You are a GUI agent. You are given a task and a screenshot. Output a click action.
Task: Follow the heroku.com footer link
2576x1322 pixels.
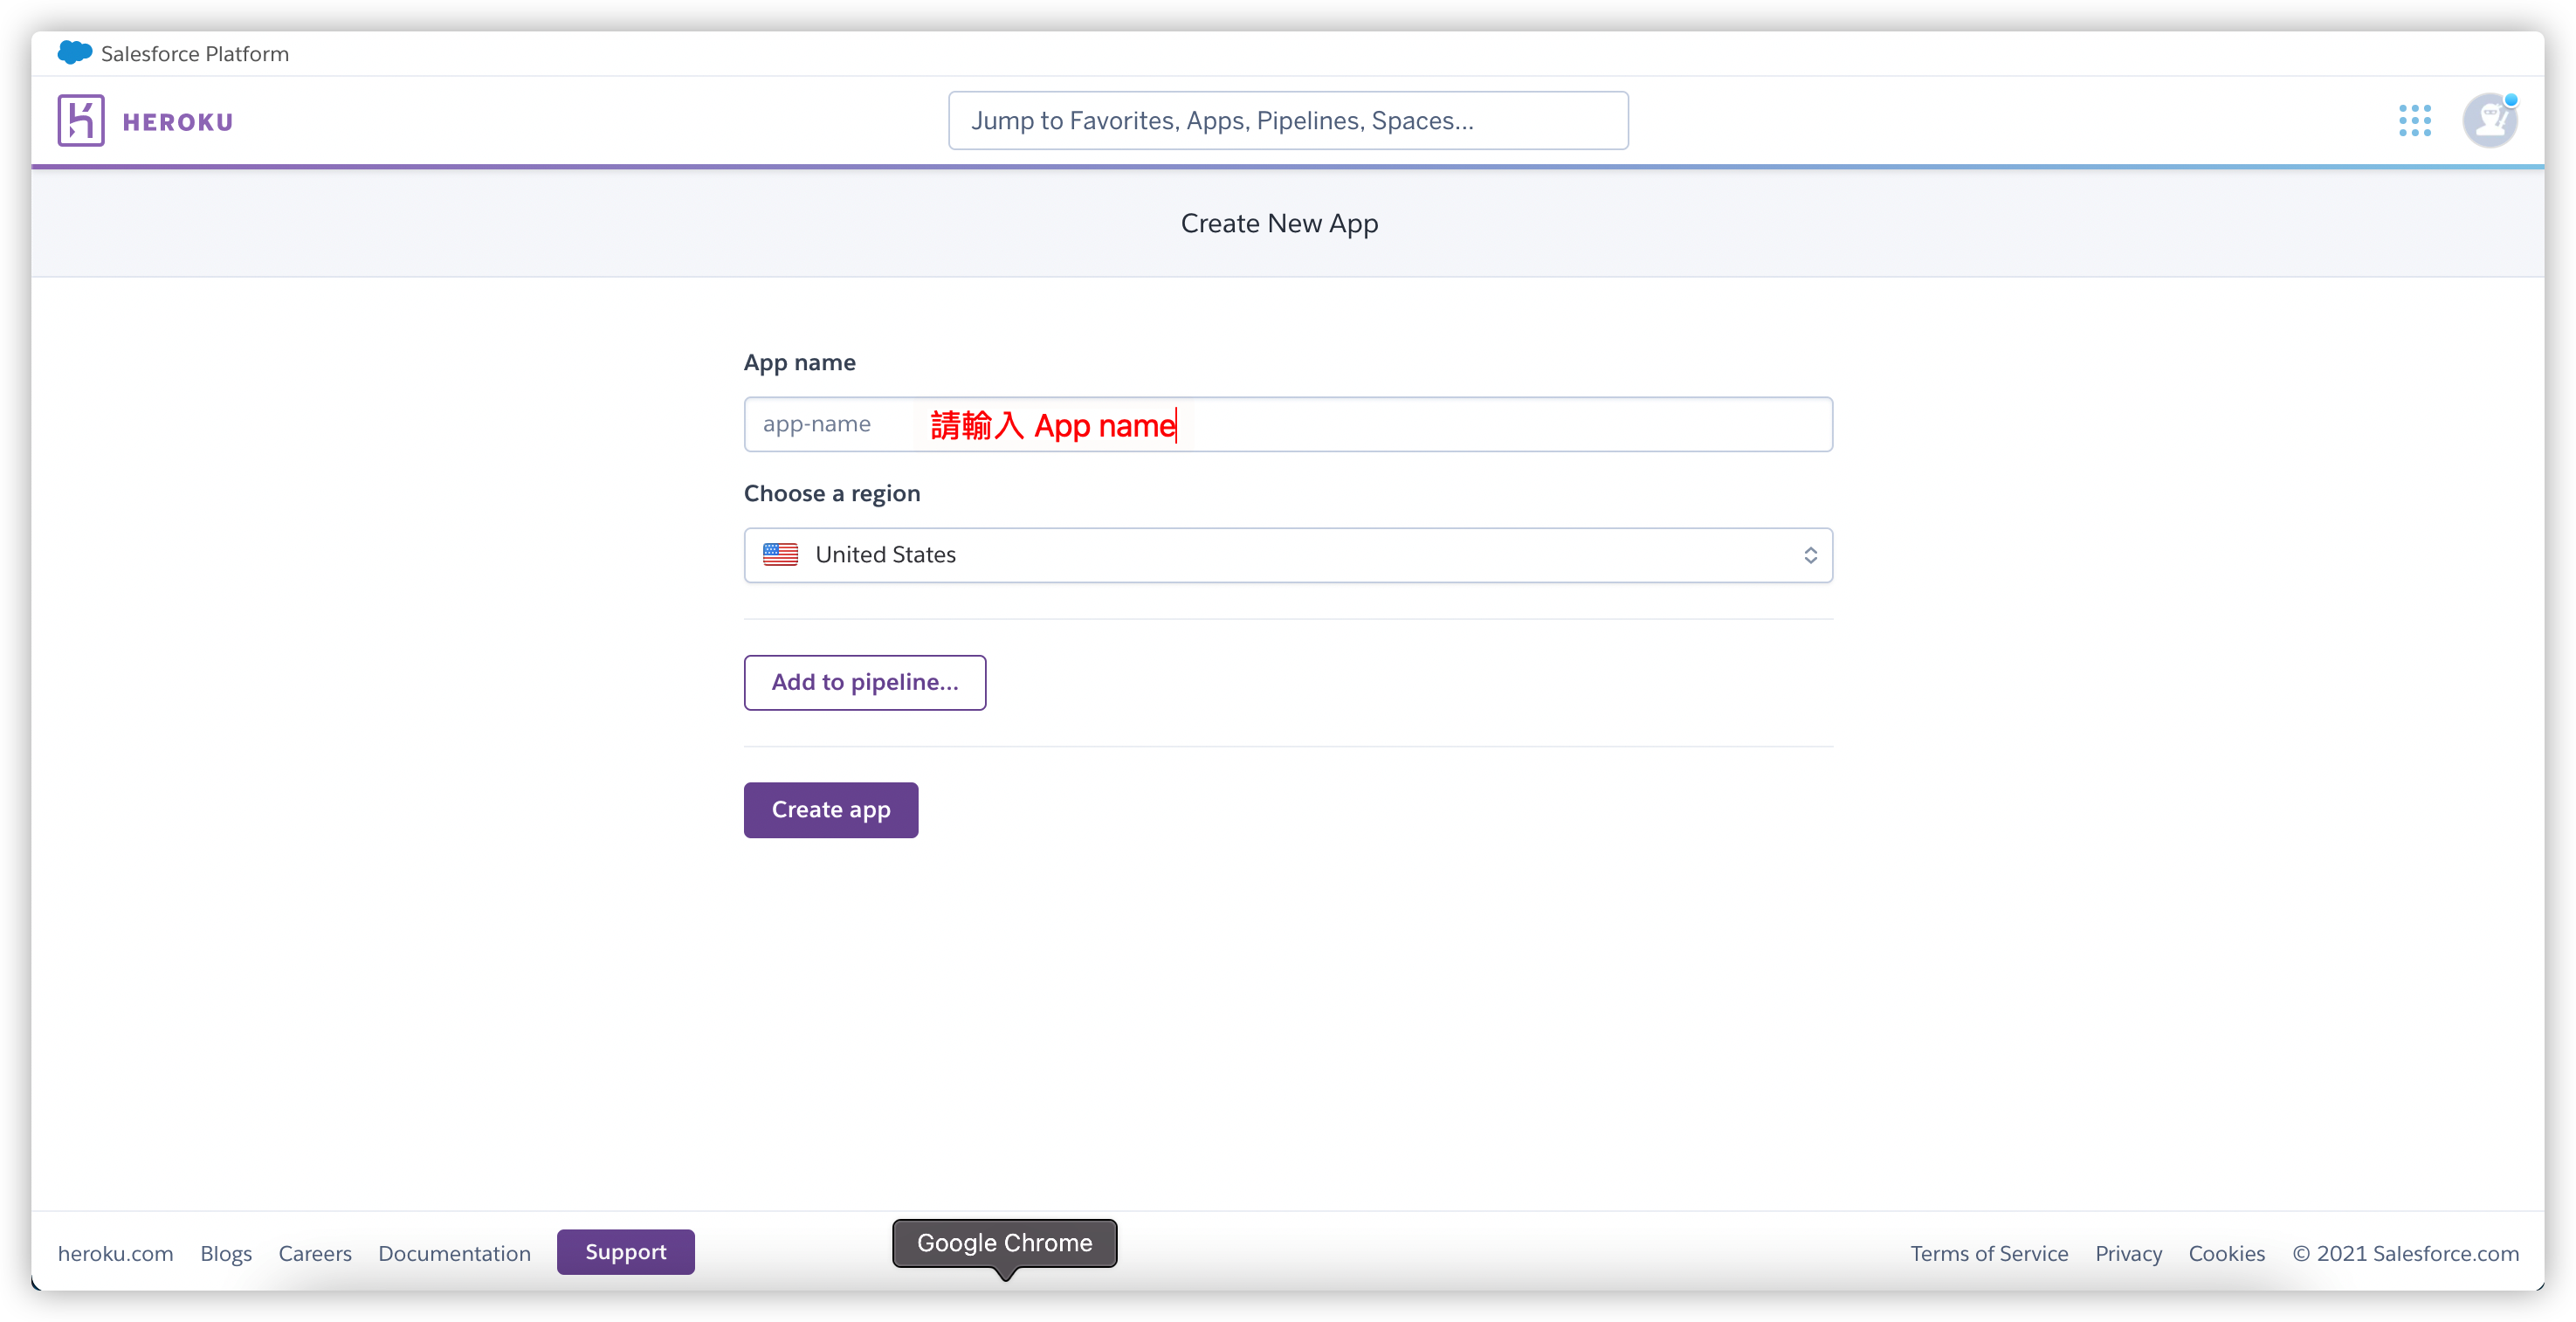click(x=115, y=1254)
